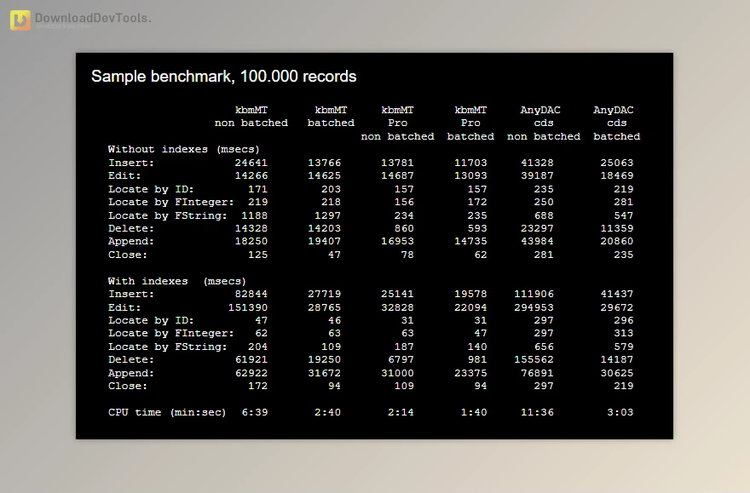
Task: Click the indexed Insert value 41437
Action: pos(617,294)
